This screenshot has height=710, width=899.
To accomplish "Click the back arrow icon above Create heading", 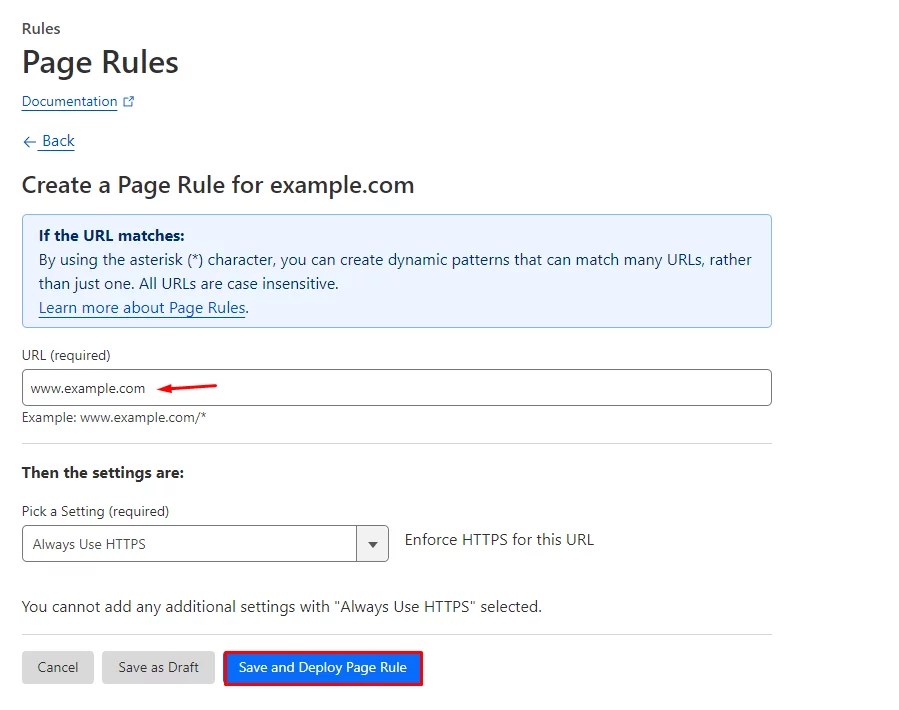I will pos(29,141).
